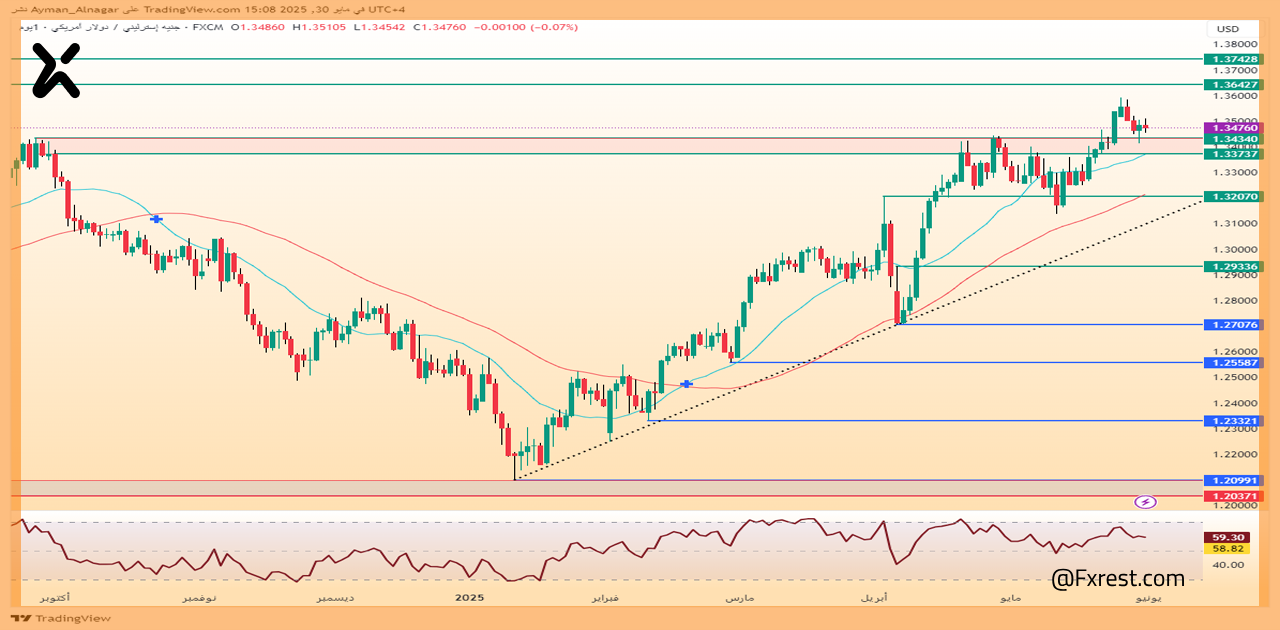
Task: Click the open value O1.34860
Action: [258, 27]
